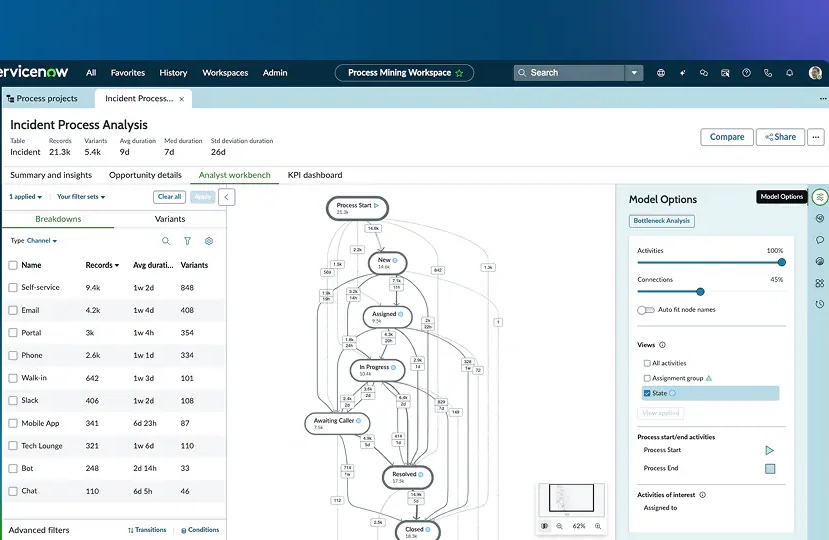829x540 pixels.
Task: Open the Workspaces menu
Action: point(225,73)
